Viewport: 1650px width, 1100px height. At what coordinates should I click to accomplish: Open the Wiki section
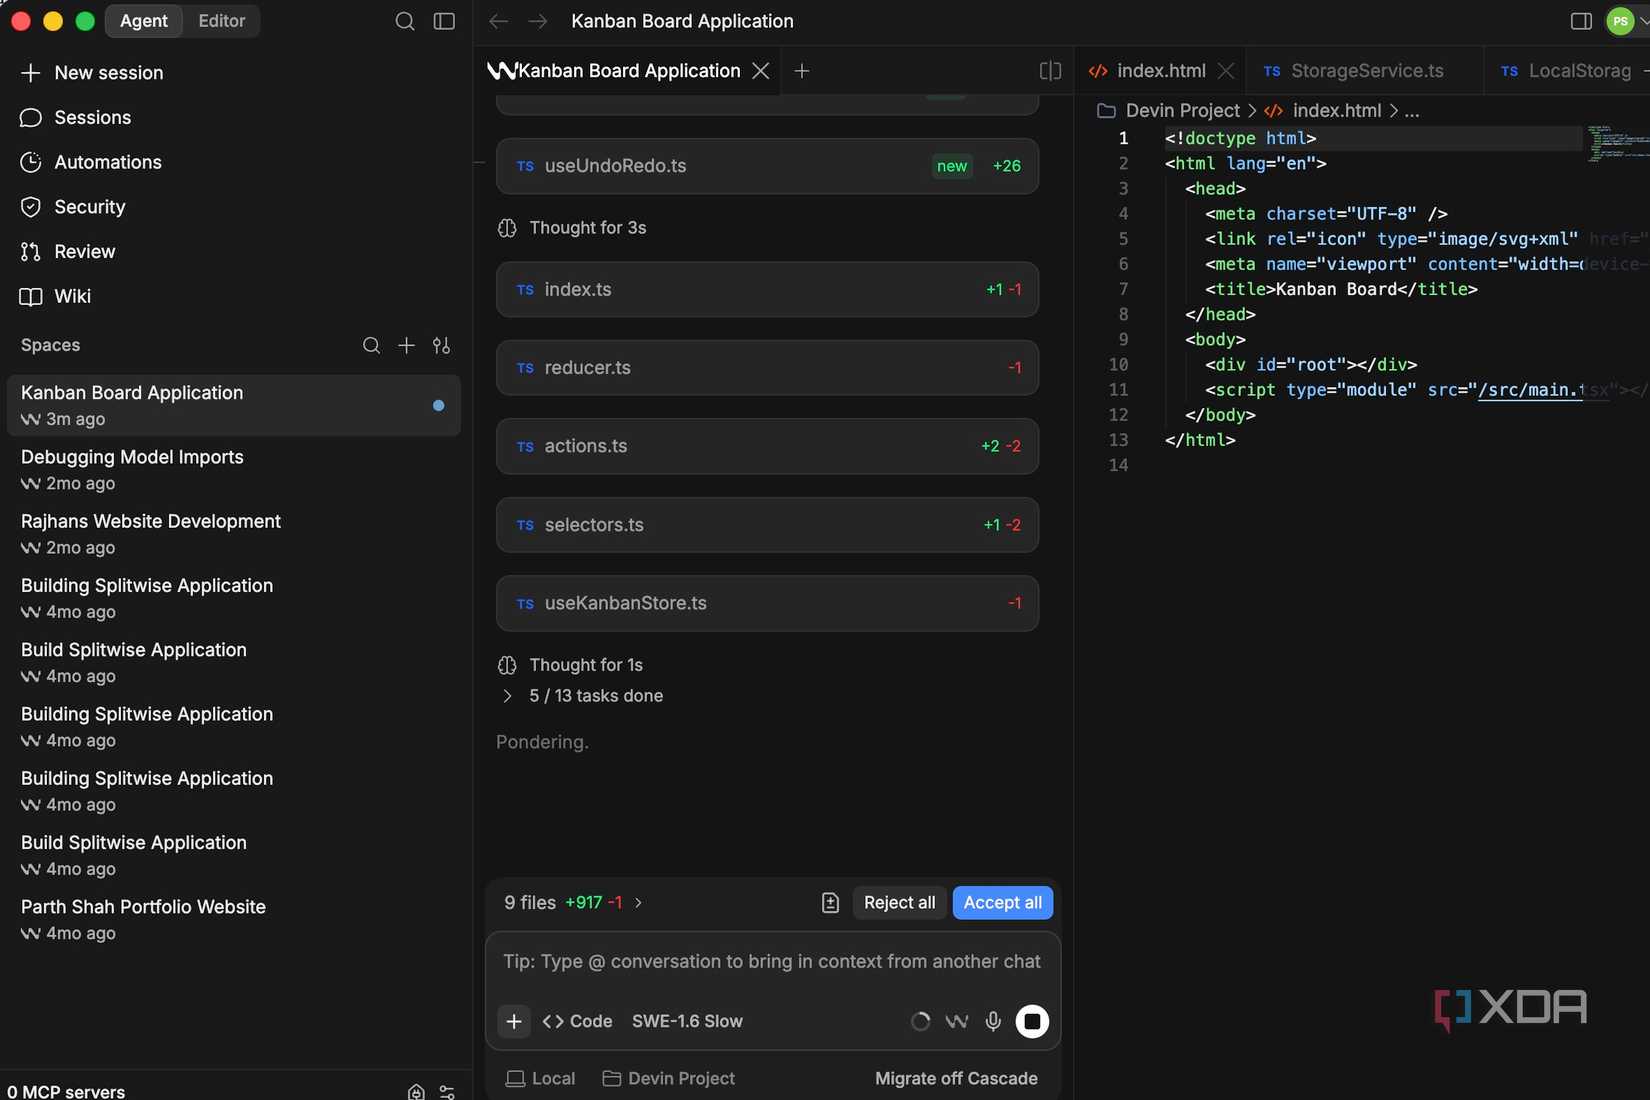click(55, 296)
